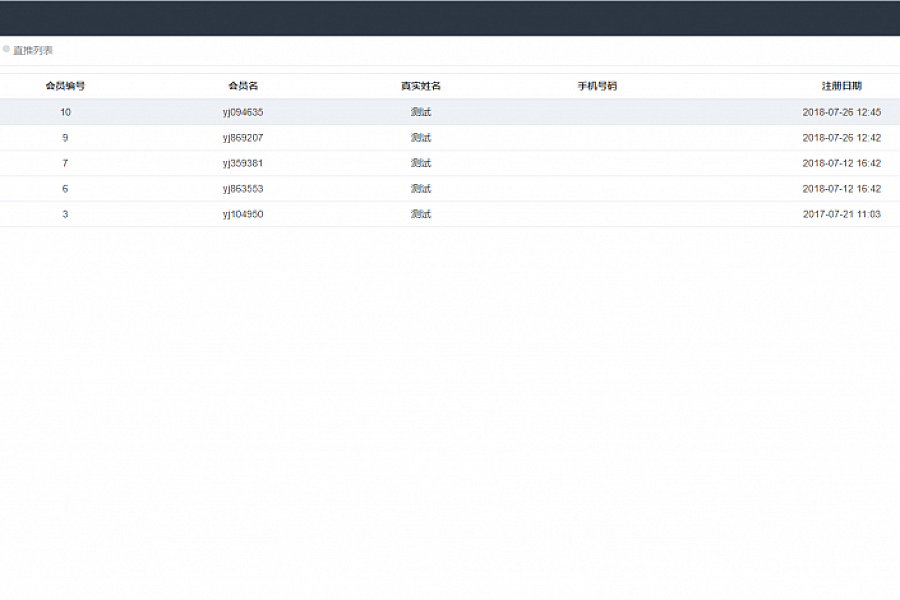
Task: Click 测试 in the yj094635 row
Action: [x=421, y=112]
